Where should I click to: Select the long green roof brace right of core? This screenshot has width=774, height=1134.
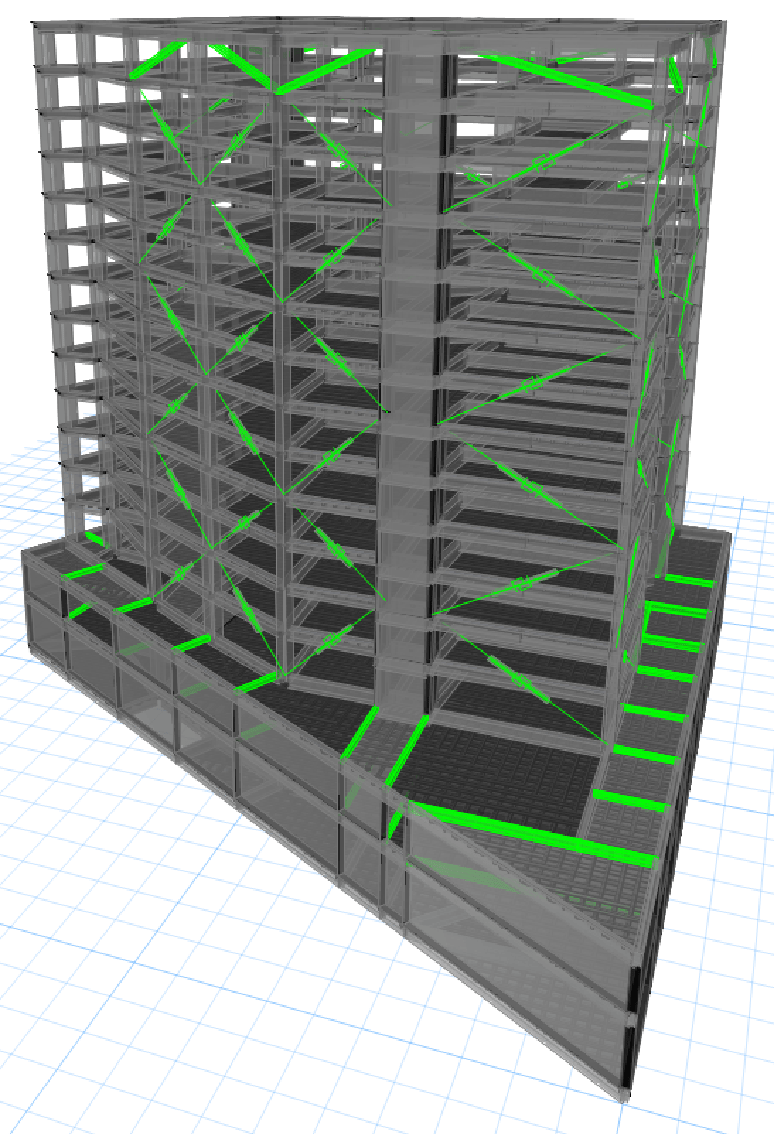pos(565,81)
